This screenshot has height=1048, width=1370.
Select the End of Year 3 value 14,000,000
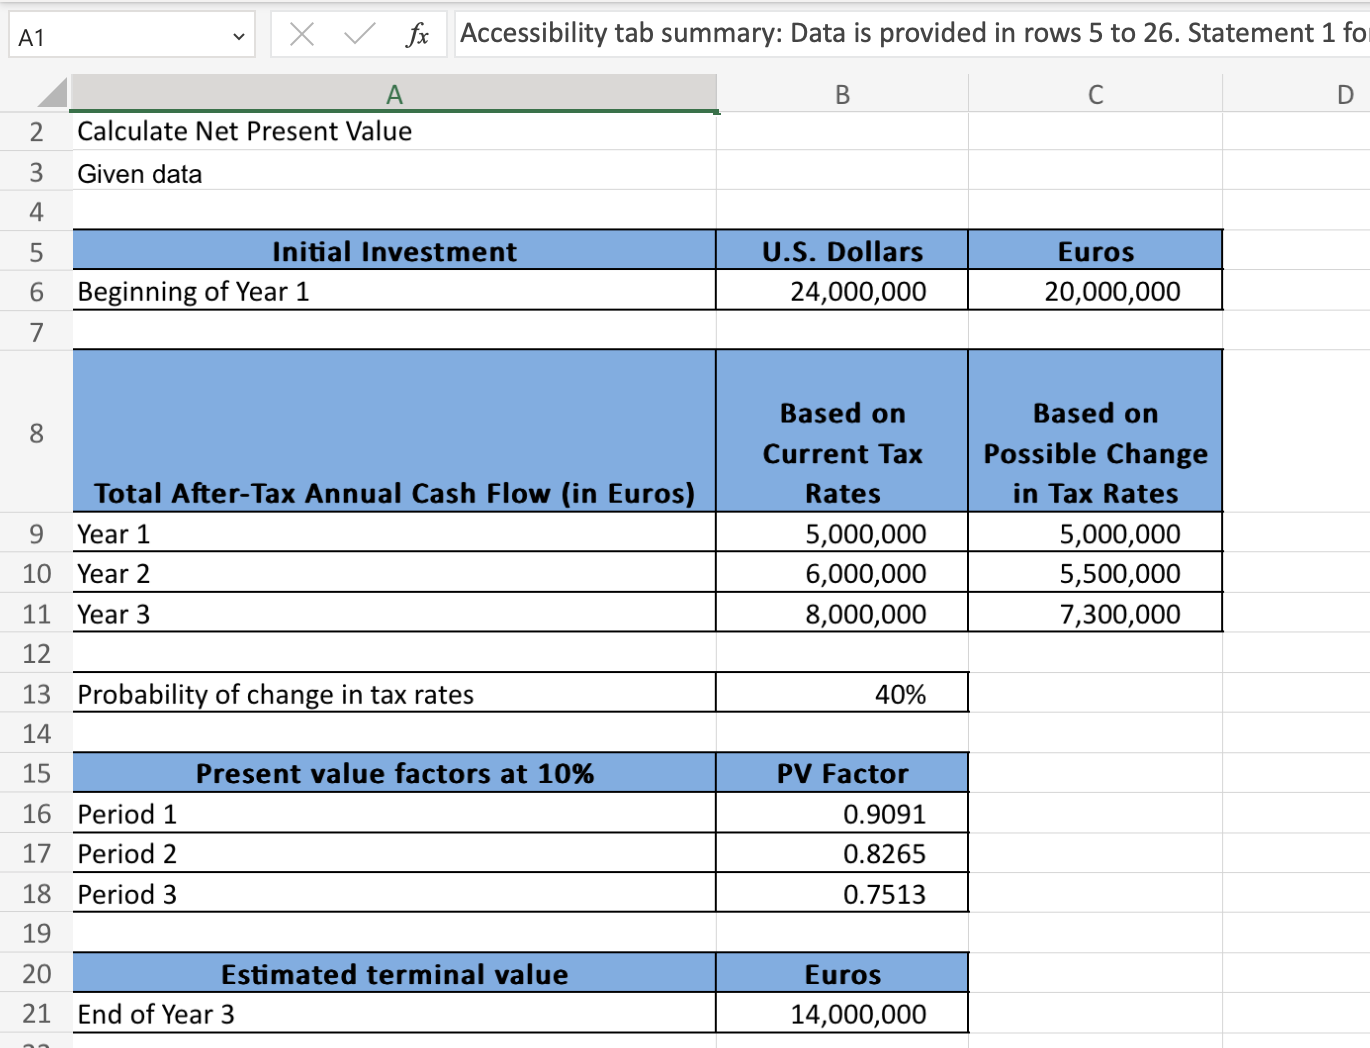coord(842,1013)
